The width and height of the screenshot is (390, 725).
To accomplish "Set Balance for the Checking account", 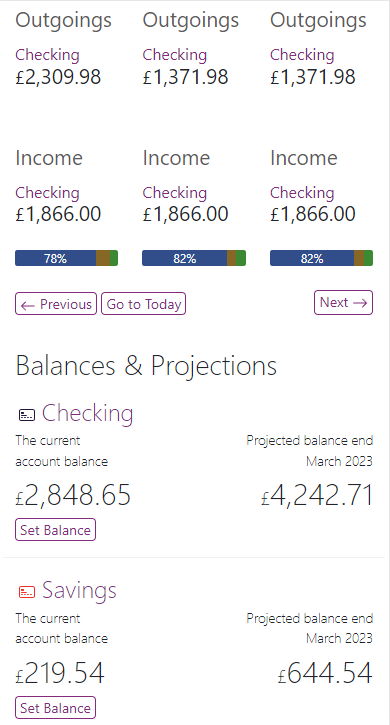I will tap(56, 529).
